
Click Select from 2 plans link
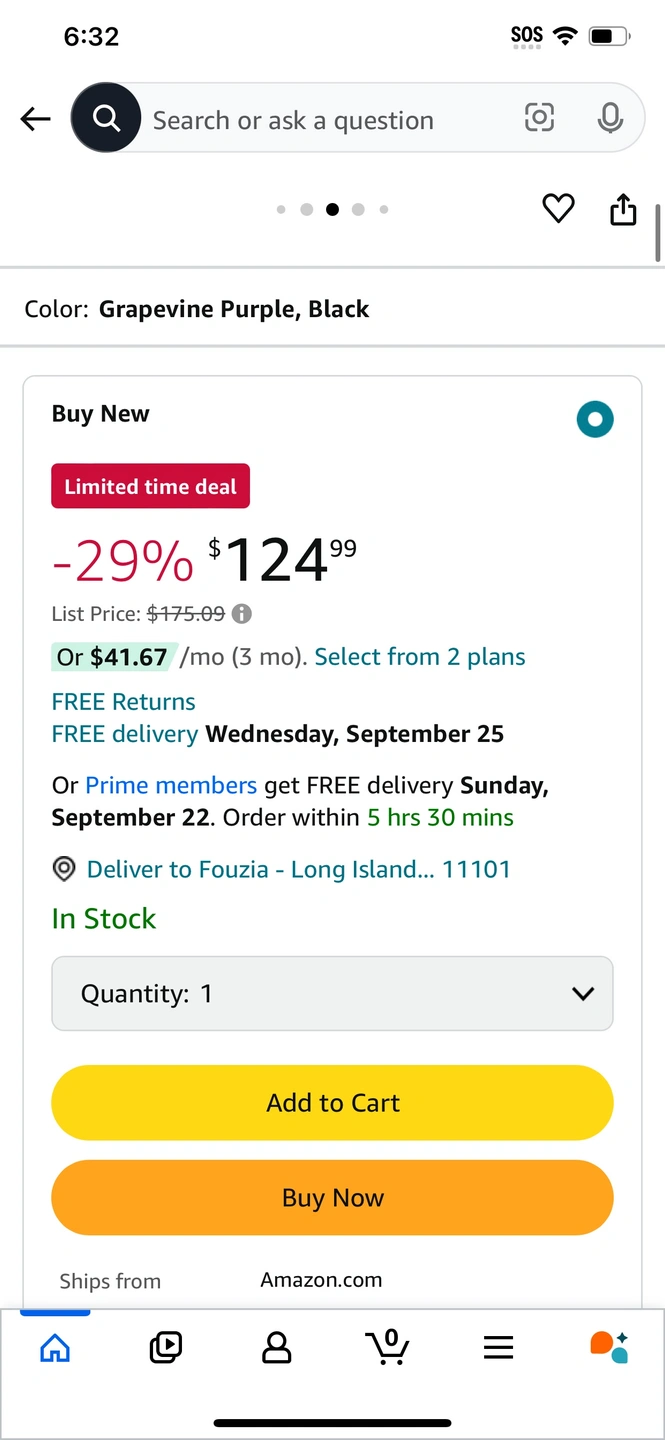[420, 657]
